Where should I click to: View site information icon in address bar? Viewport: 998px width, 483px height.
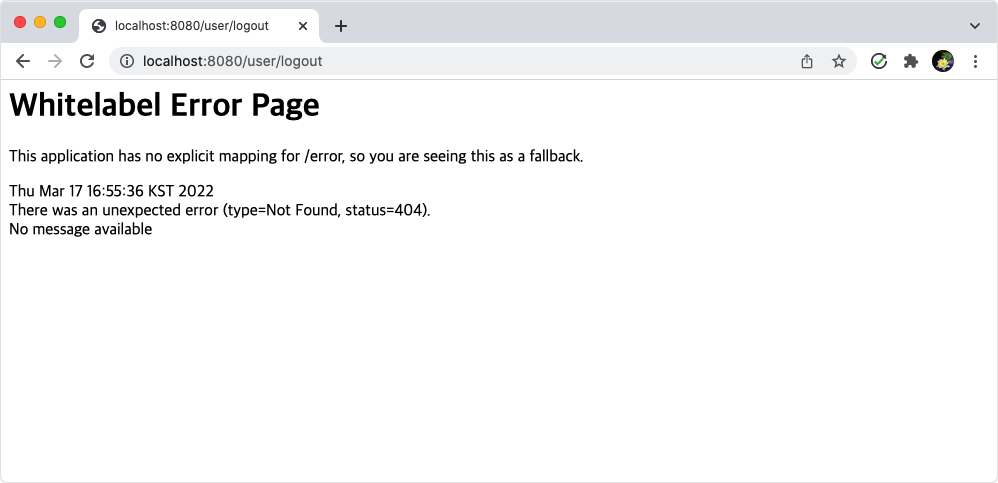tap(127, 61)
